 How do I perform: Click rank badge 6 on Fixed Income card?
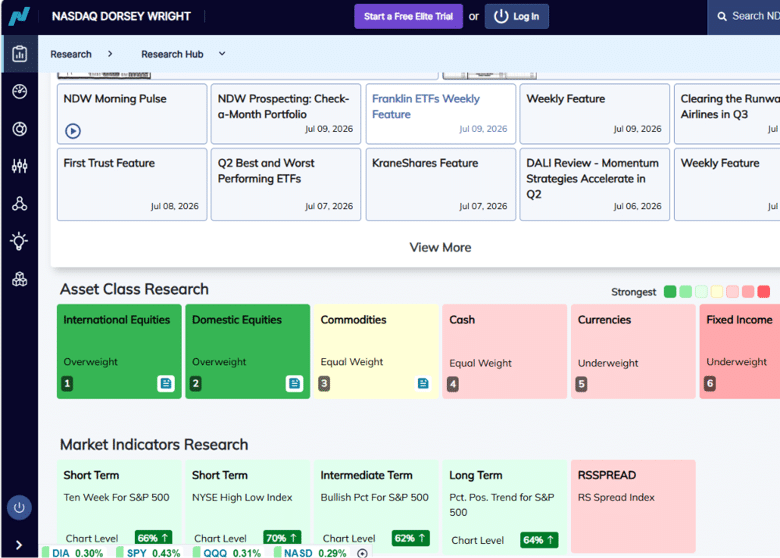pyautogui.click(x=710, y=383)
